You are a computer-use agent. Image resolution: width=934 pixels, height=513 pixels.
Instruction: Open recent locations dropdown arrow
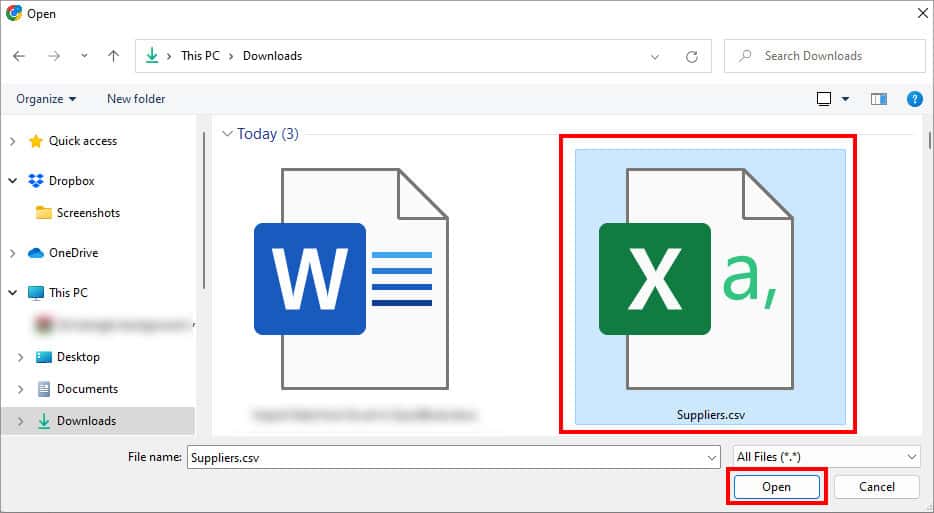click(84, 56)
